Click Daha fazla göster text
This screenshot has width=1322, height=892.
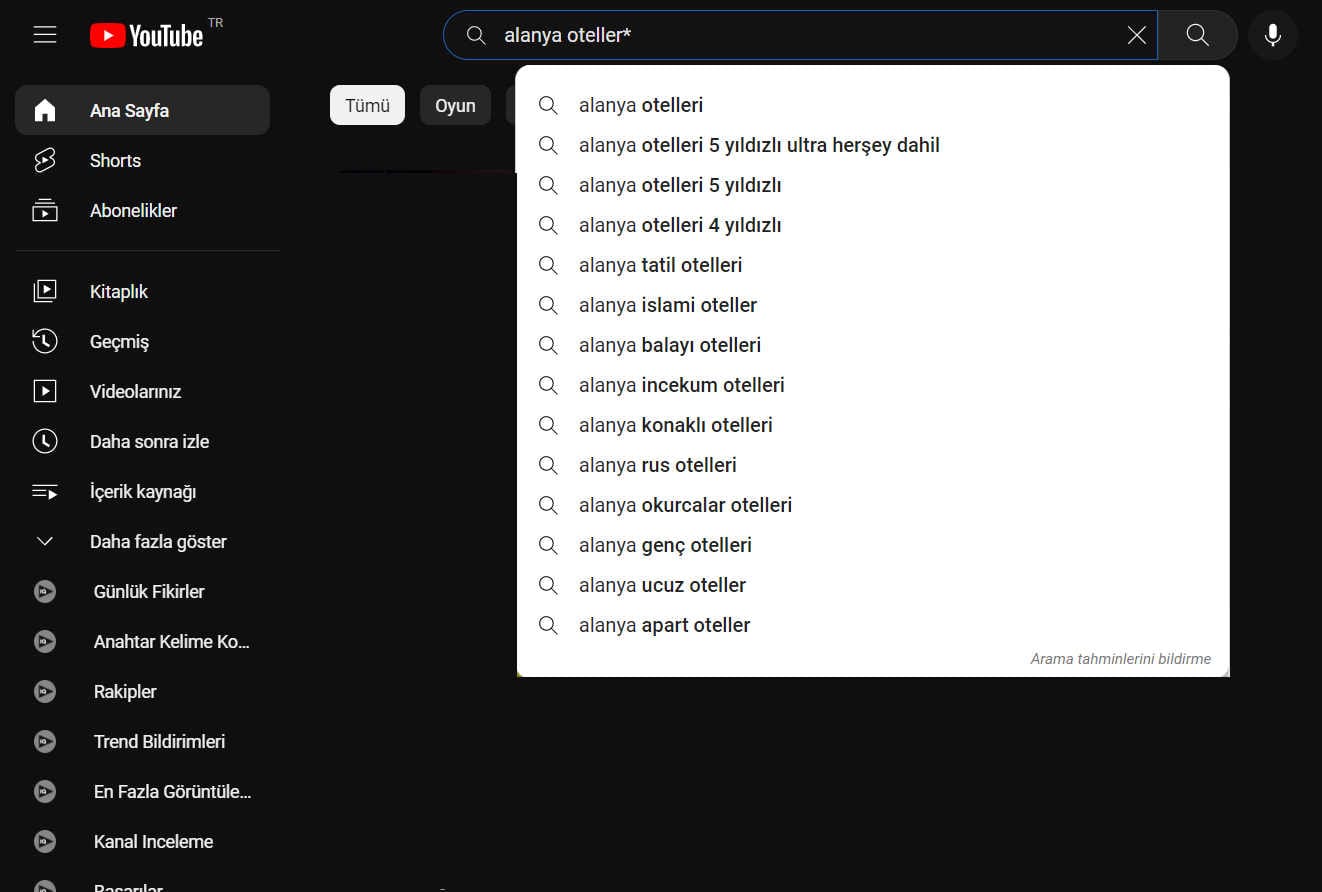(158, 542)
